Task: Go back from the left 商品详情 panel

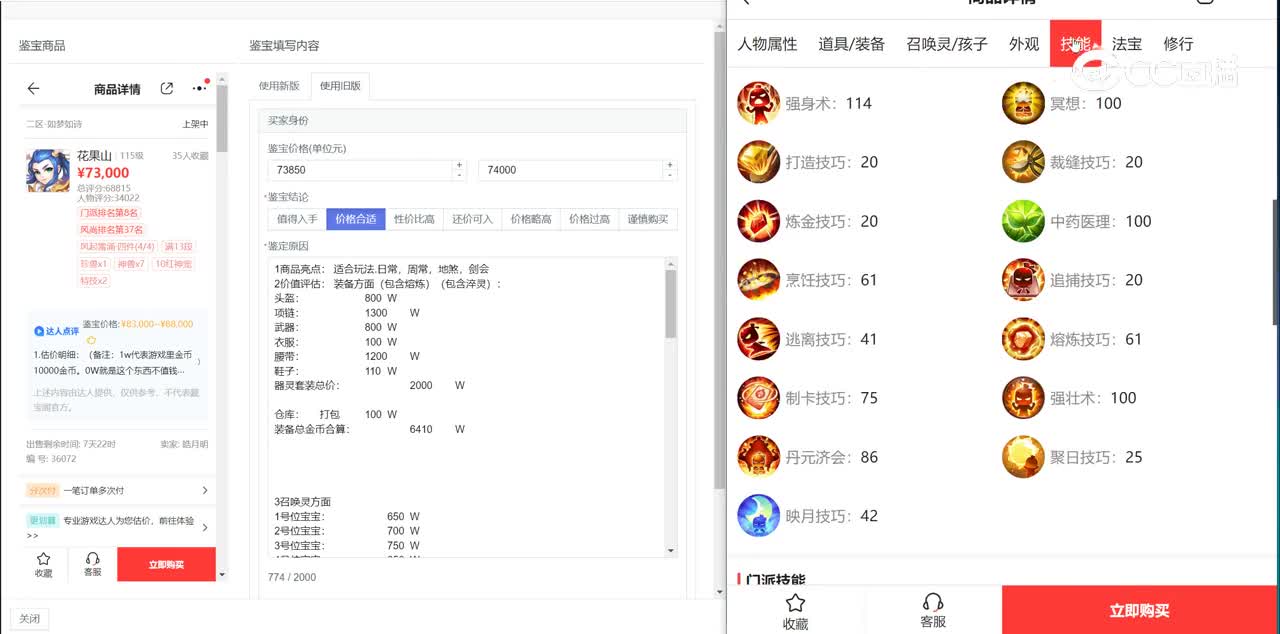Action: 33,89
